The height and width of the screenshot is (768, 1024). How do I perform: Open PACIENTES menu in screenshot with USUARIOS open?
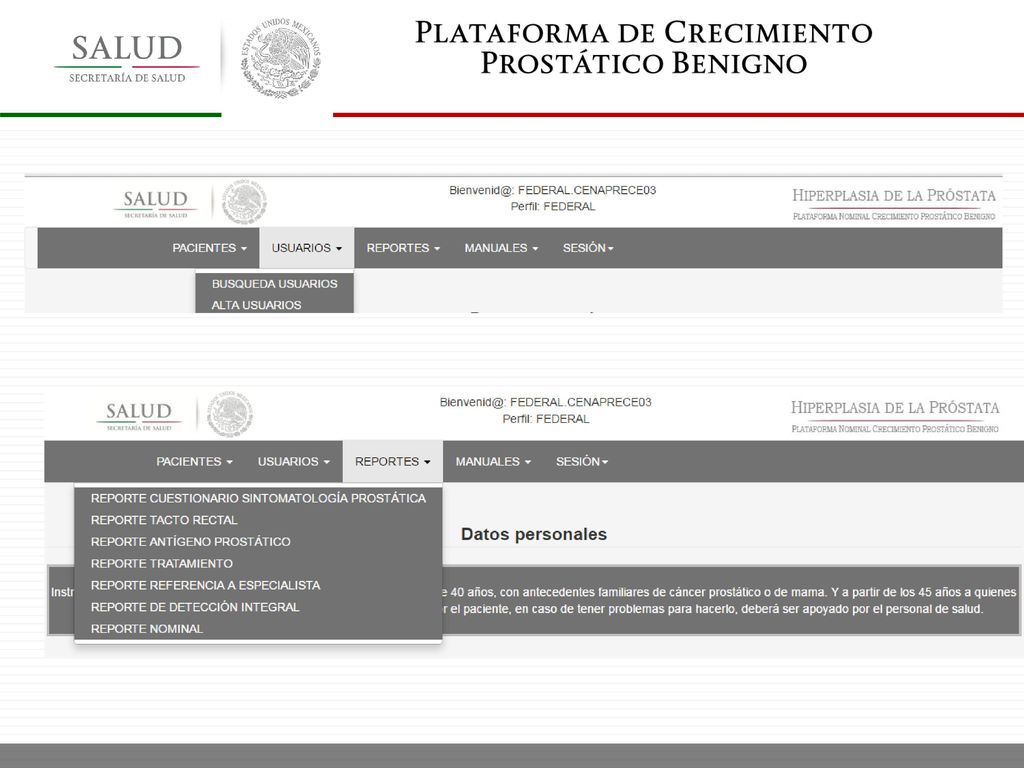coord(210,248)
